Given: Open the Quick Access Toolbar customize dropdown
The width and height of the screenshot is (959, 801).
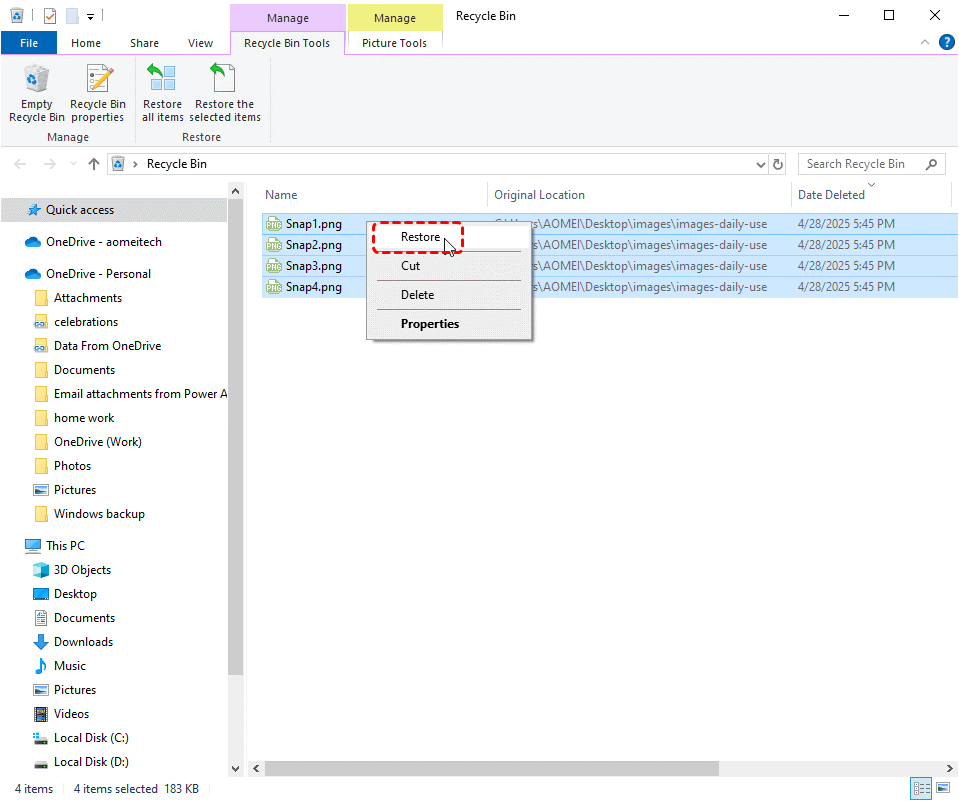Looking at the screenshot, I should click(90, 16).
